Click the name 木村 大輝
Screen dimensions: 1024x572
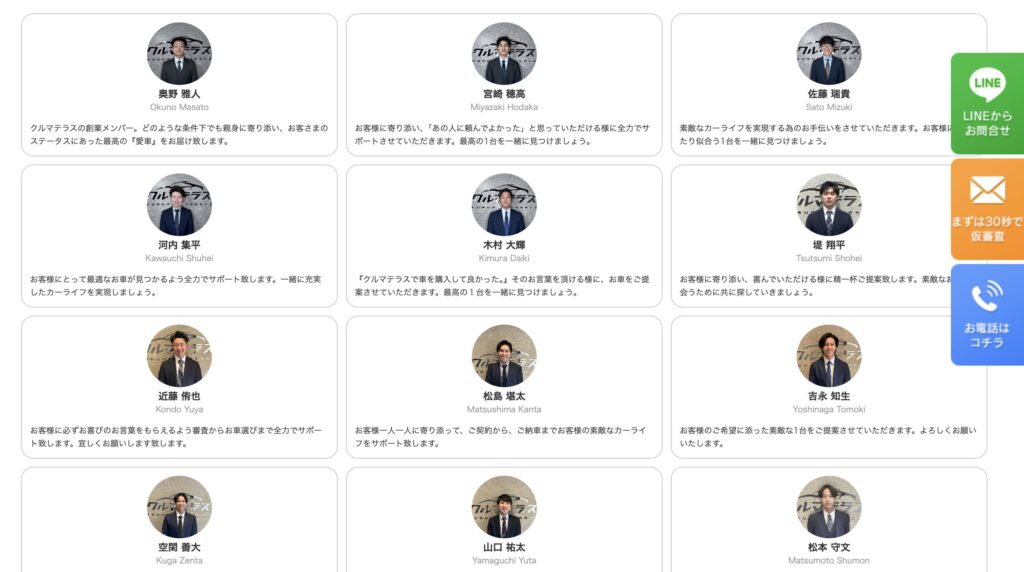pyautogui.click(x=504, y=245)
